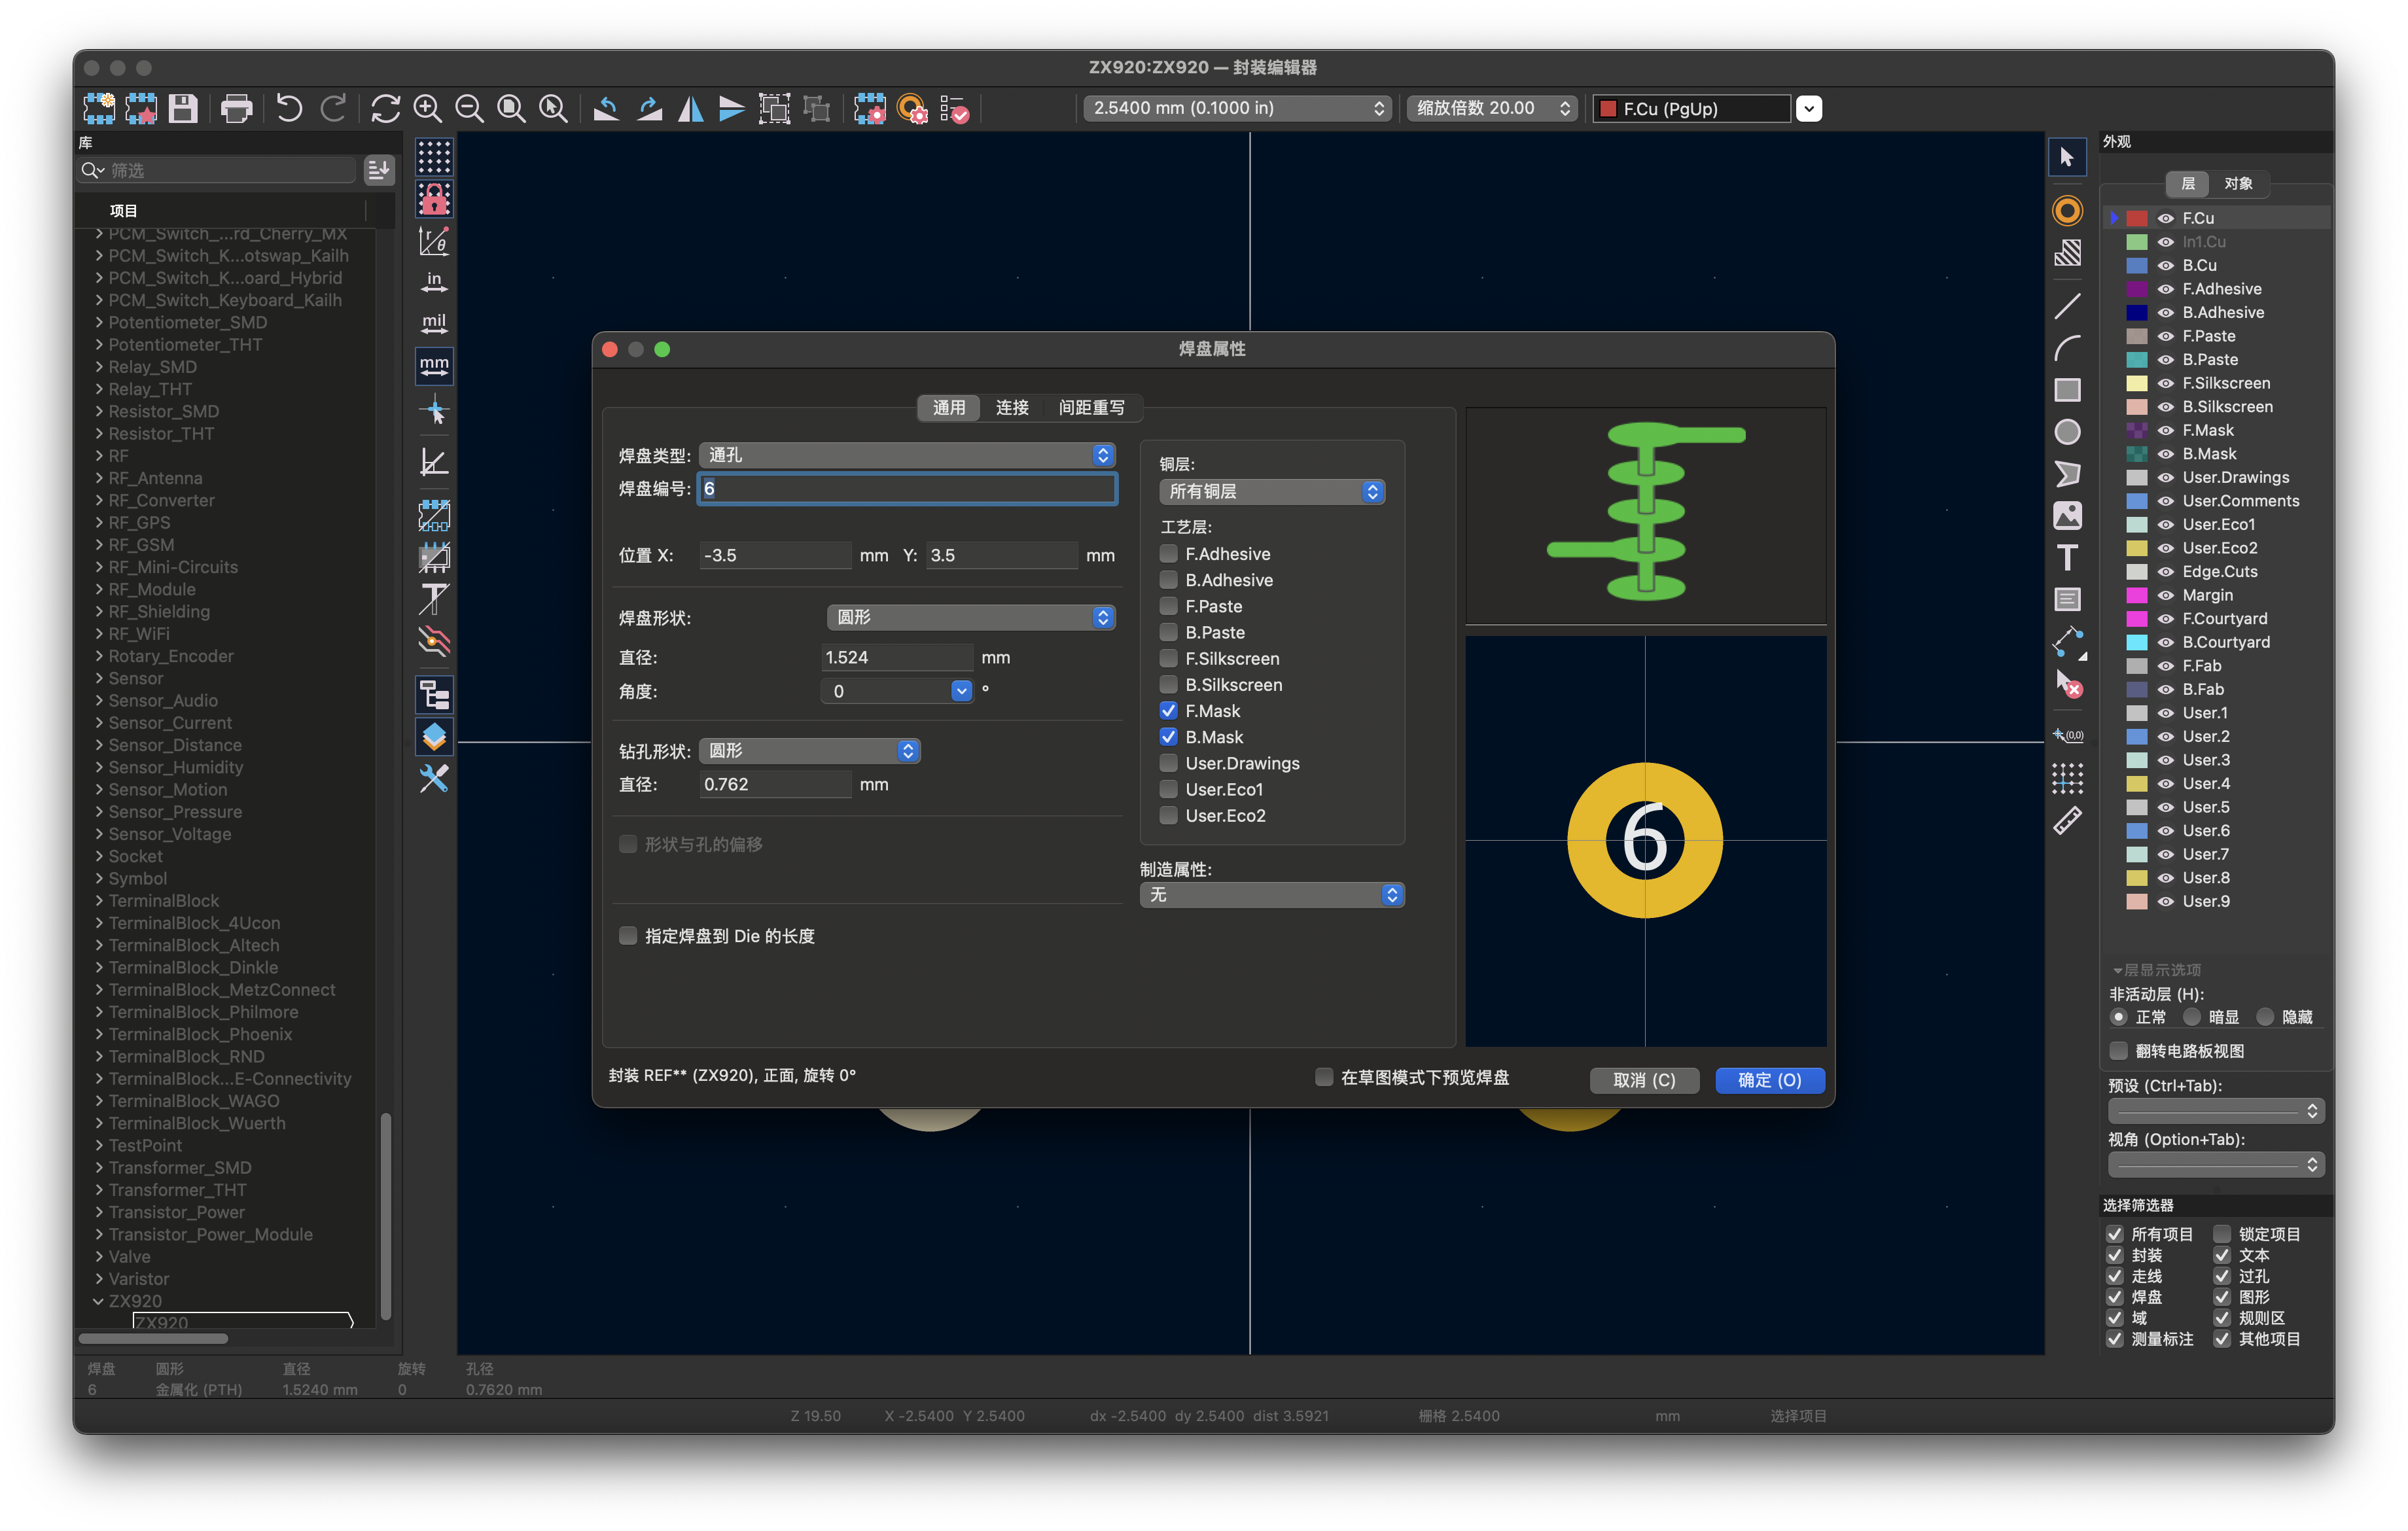Switch units to millimeters
2408x1531 pixels.
tap(434, 366)
